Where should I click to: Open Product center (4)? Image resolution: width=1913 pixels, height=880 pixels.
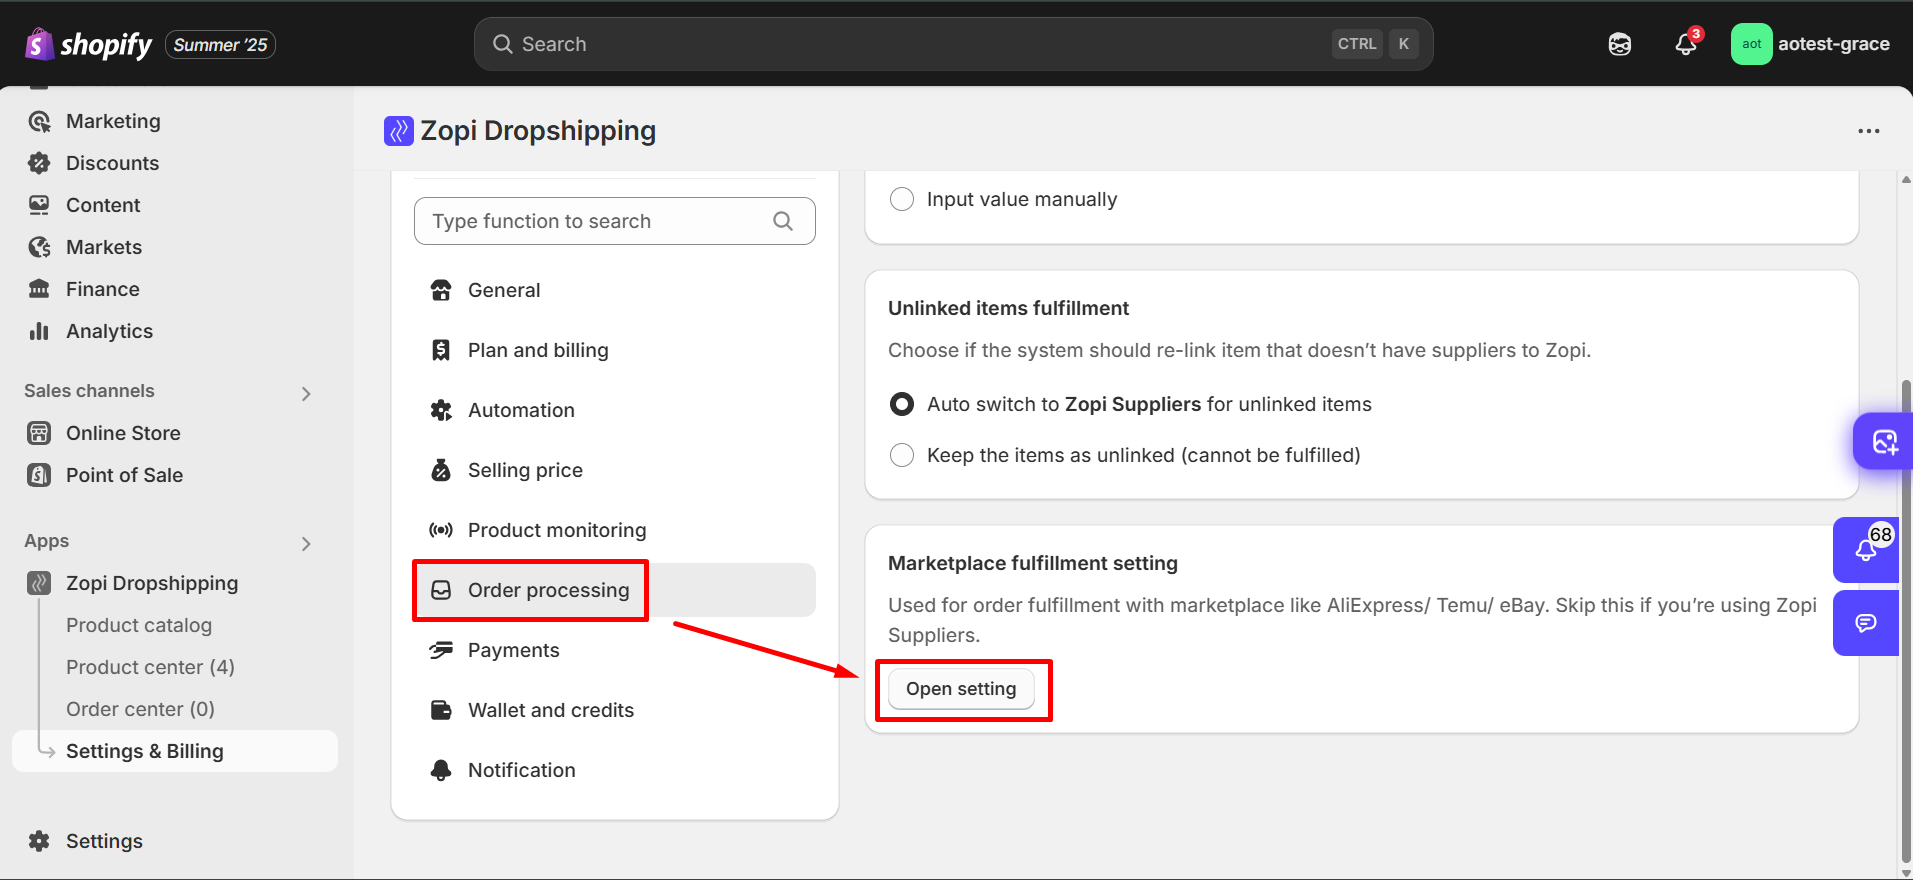click(150, 667)
